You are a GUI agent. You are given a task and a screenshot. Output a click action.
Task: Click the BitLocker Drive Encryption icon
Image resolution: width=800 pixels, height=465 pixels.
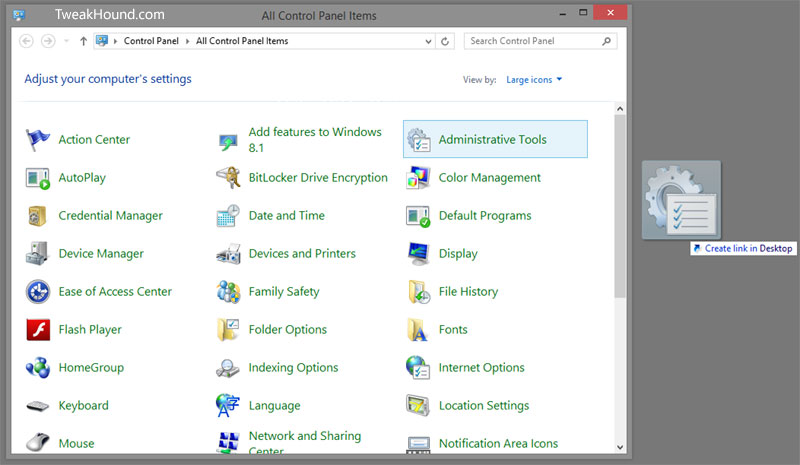(228, 178)
